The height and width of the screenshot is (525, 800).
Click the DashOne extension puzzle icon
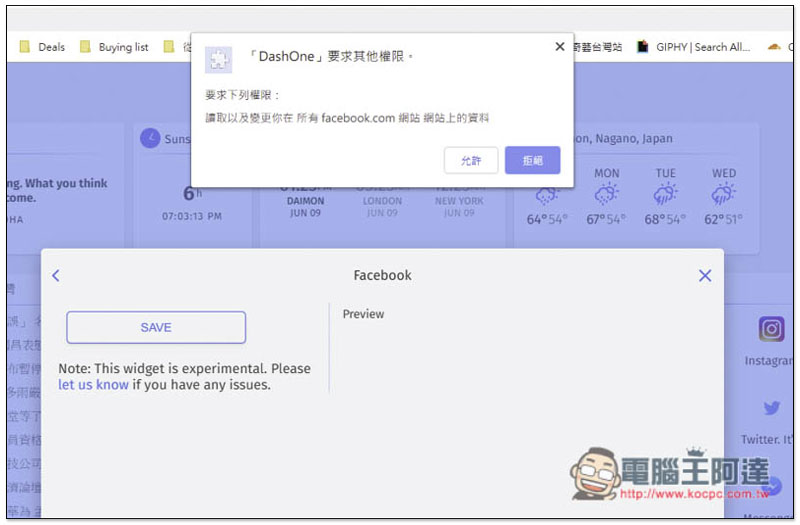coord(218,60)
